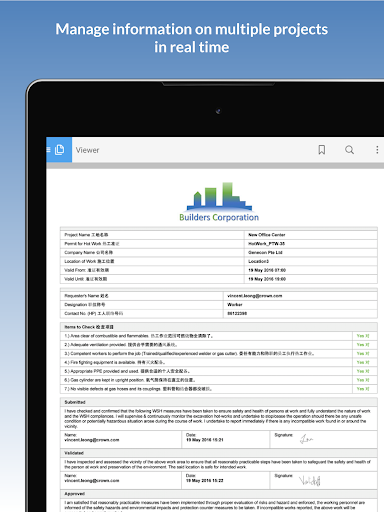The image size is (384, 512).
Task: Click the Approved section header
Action: pos(75,494)
